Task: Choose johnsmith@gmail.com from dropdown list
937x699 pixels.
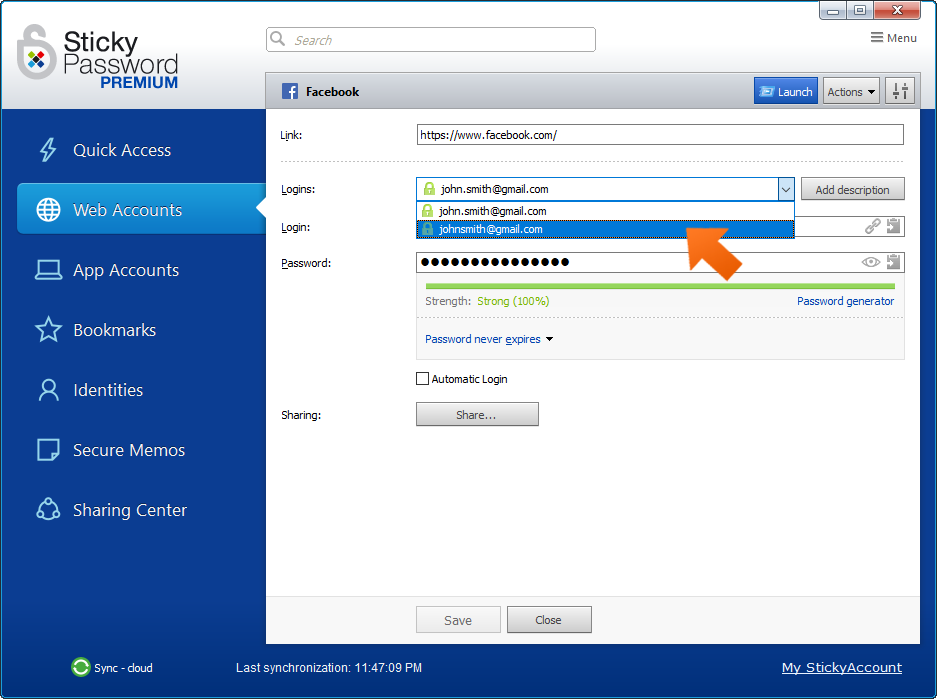Action: tap(605, 229)
